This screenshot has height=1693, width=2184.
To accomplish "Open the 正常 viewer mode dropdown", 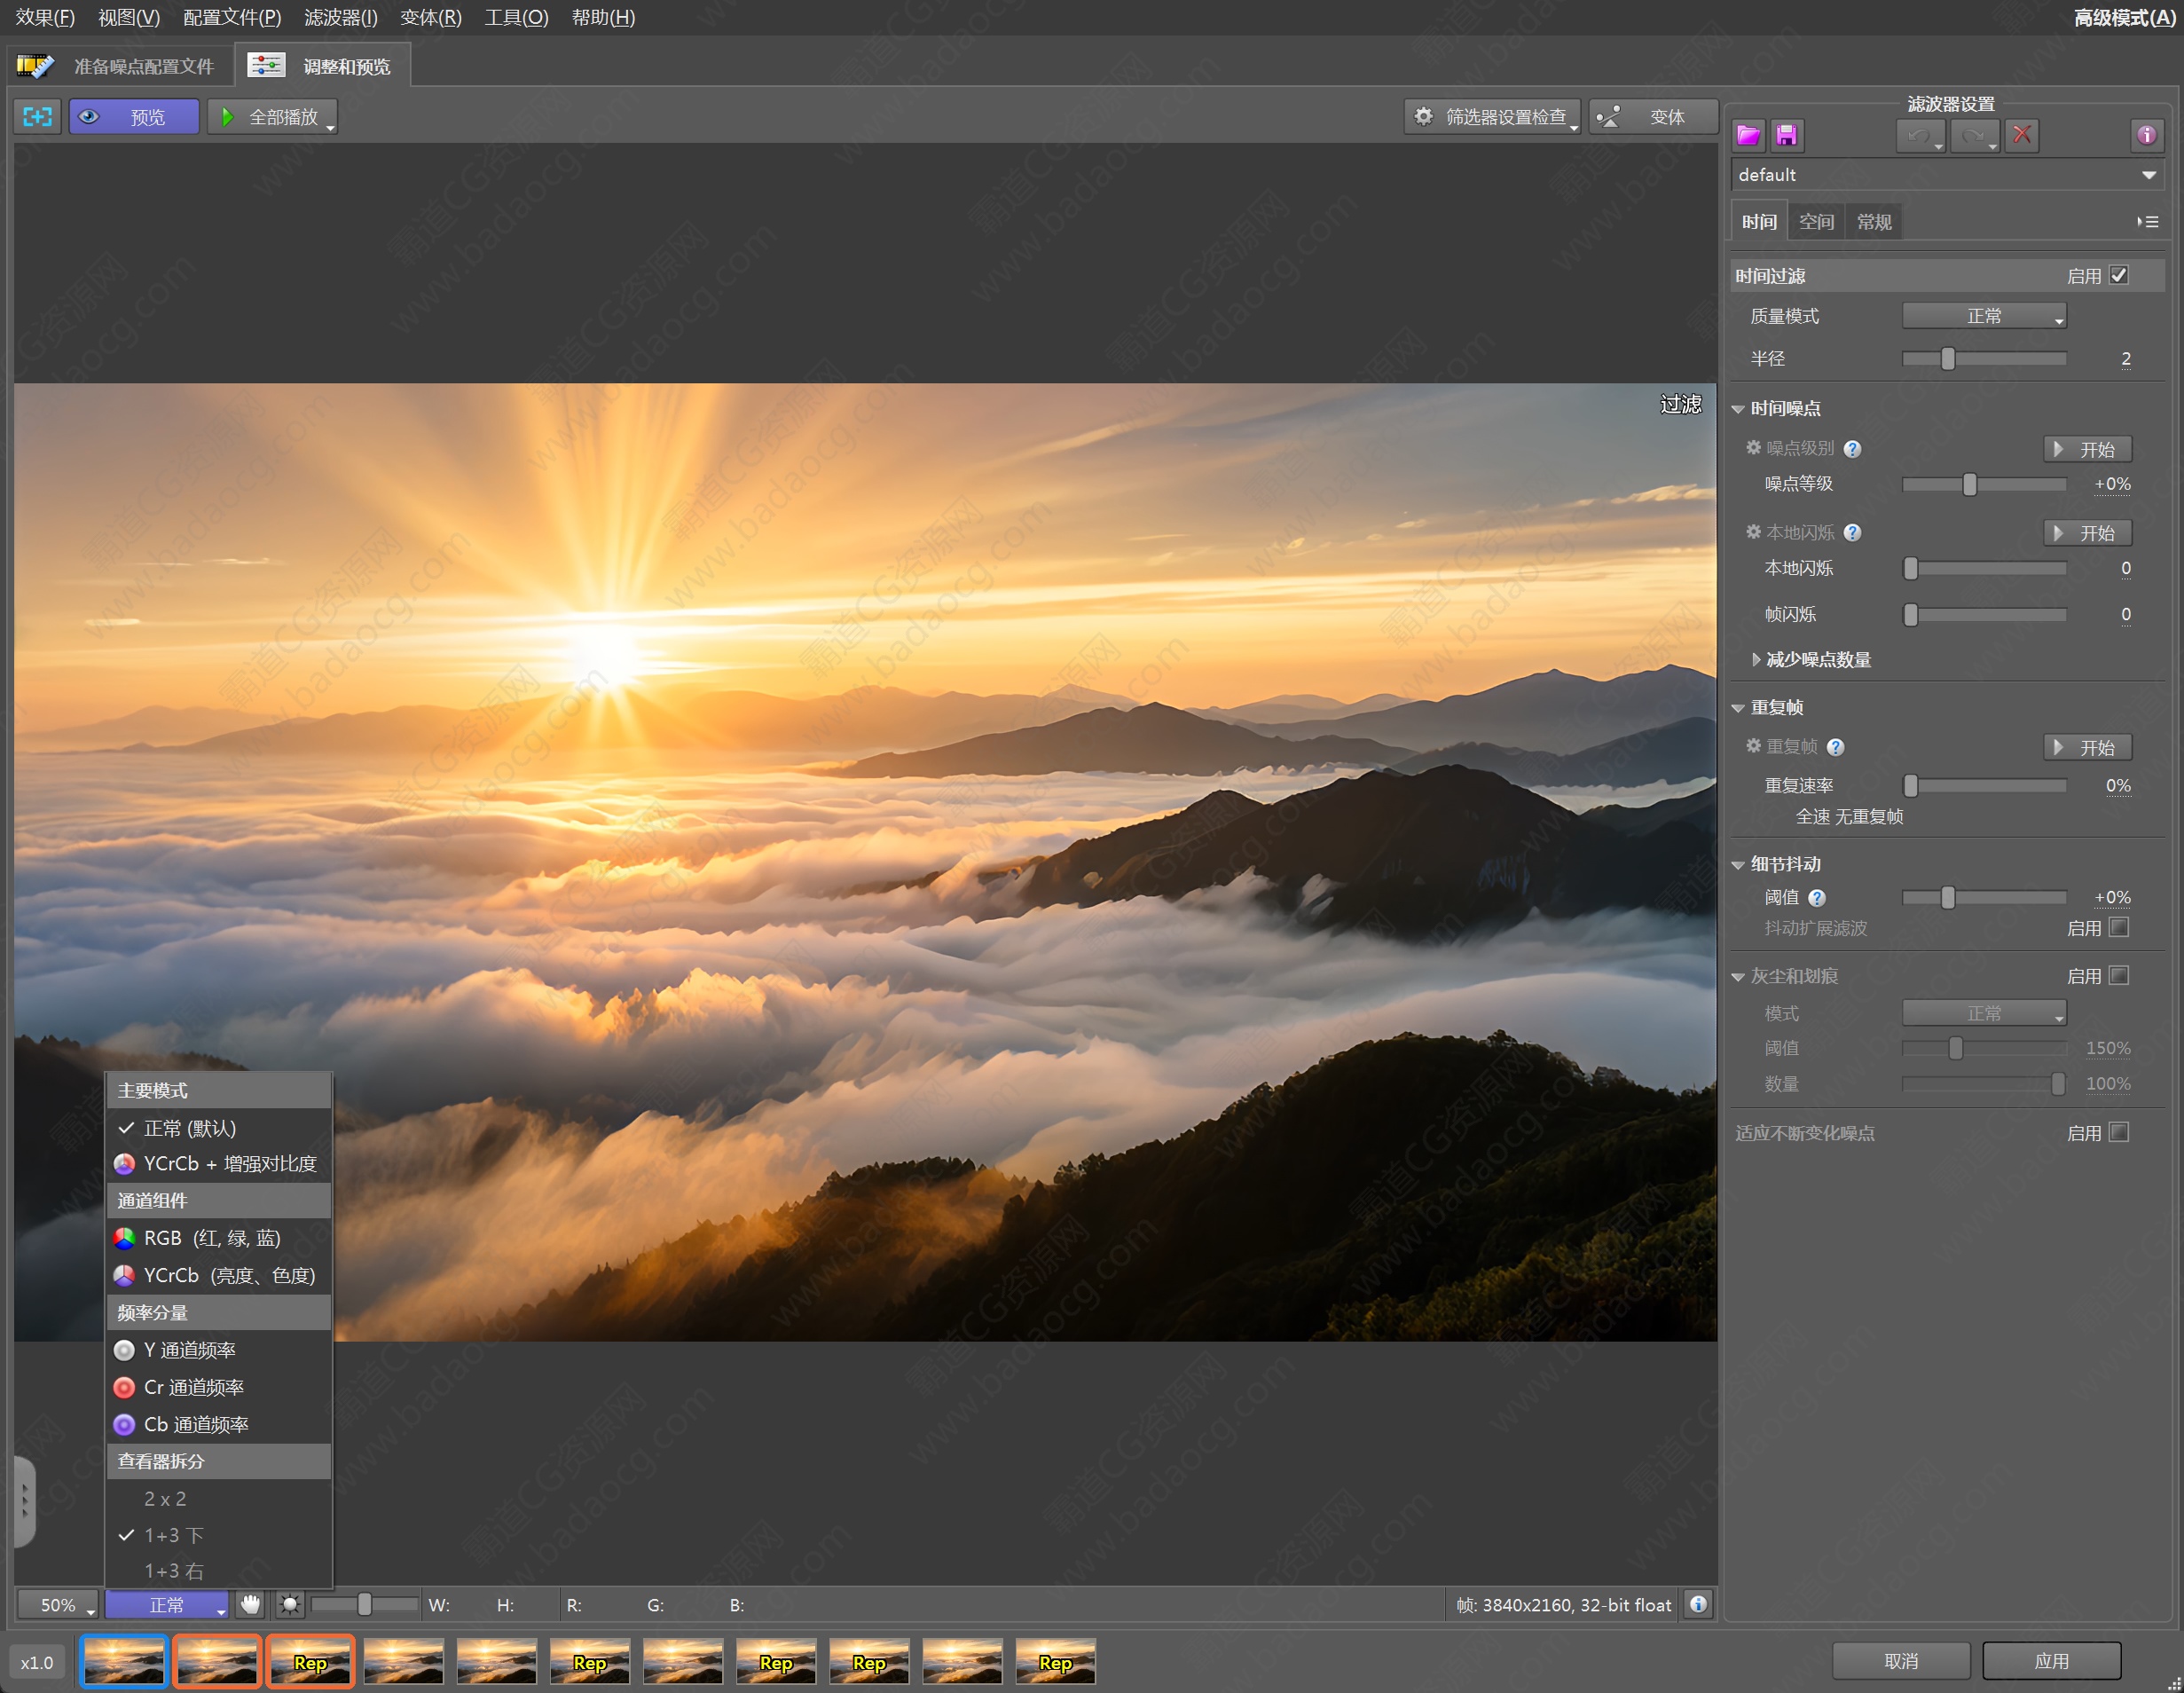I will pyautogui.click(x=167, y=1605).
